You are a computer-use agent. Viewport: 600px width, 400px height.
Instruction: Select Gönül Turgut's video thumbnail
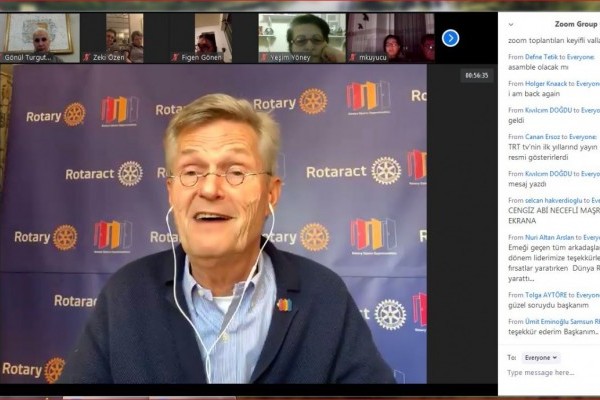coord(40,38)
